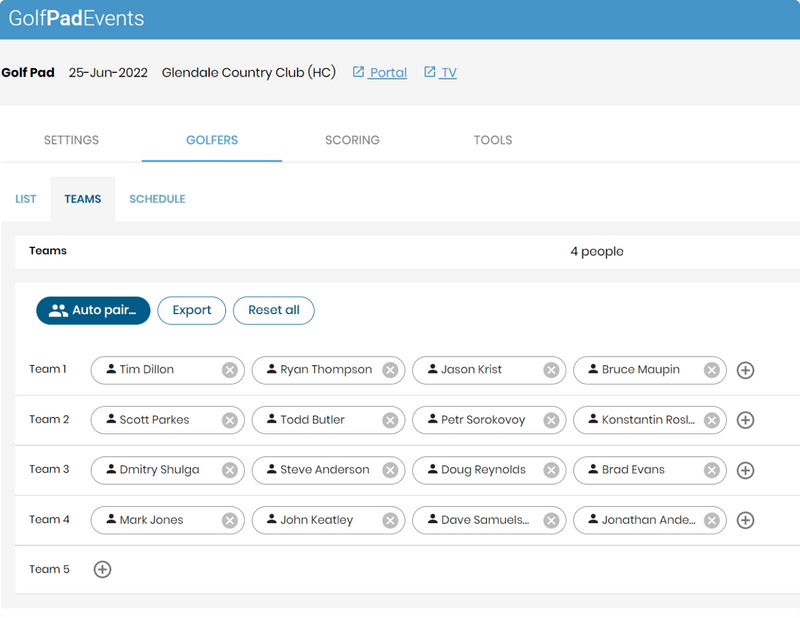Switch to the Scoring tab

pyautogui.click(x=352, y=140)
